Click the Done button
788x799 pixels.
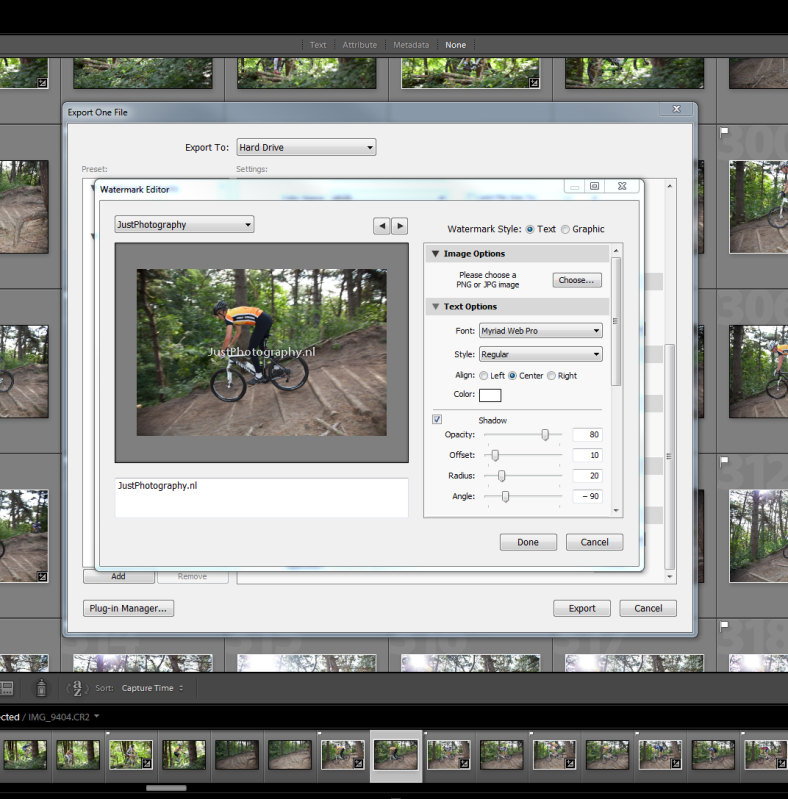click(x=528, y=542)
